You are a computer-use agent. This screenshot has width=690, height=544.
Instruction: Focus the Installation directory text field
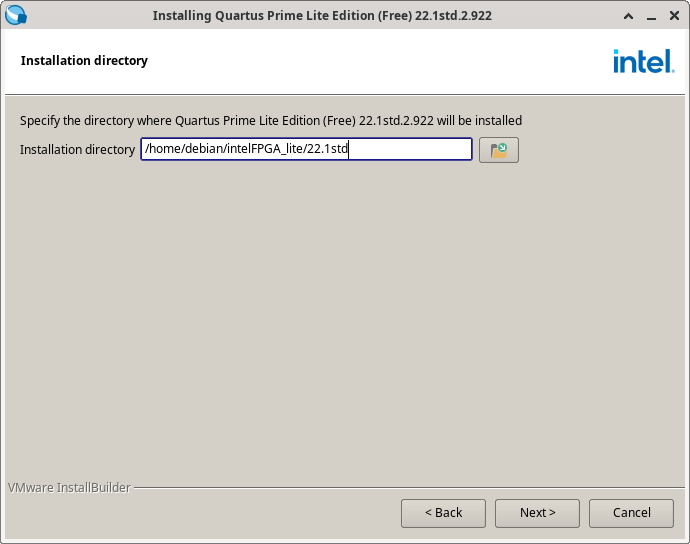coord(306,149)
